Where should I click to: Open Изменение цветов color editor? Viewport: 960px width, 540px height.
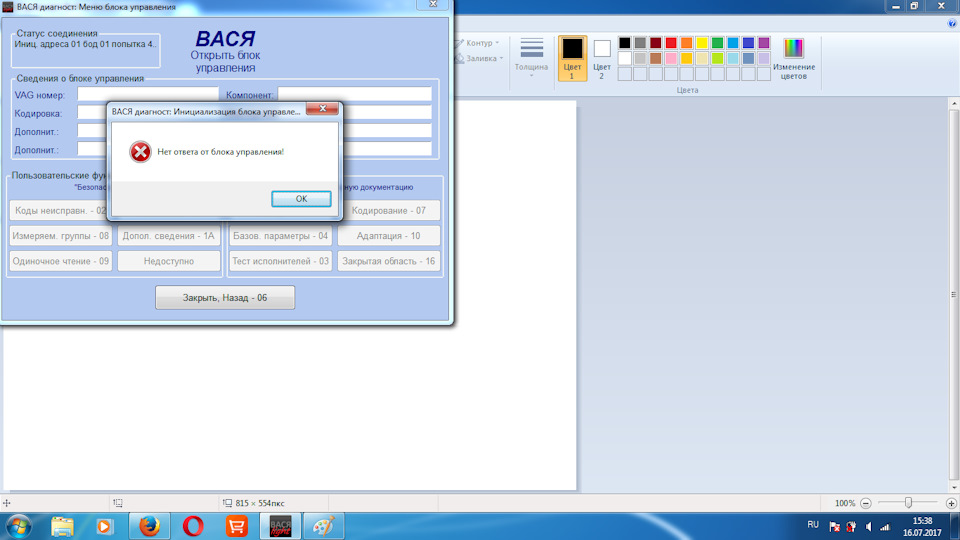(793, 58)
